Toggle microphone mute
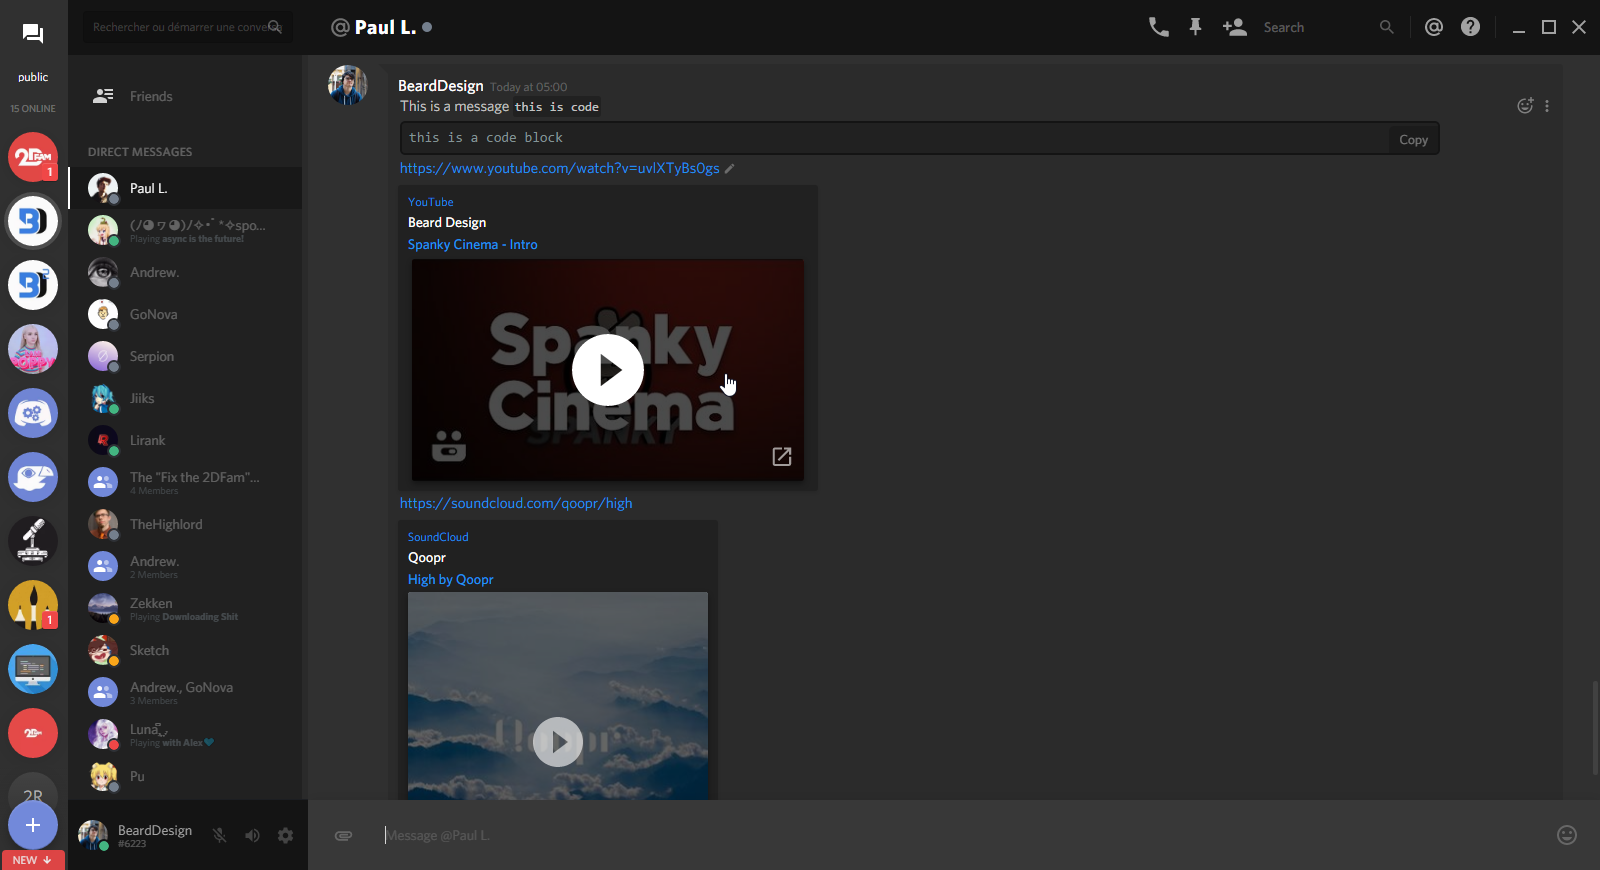Viewport: 1600px width, 870px height. 219,835
